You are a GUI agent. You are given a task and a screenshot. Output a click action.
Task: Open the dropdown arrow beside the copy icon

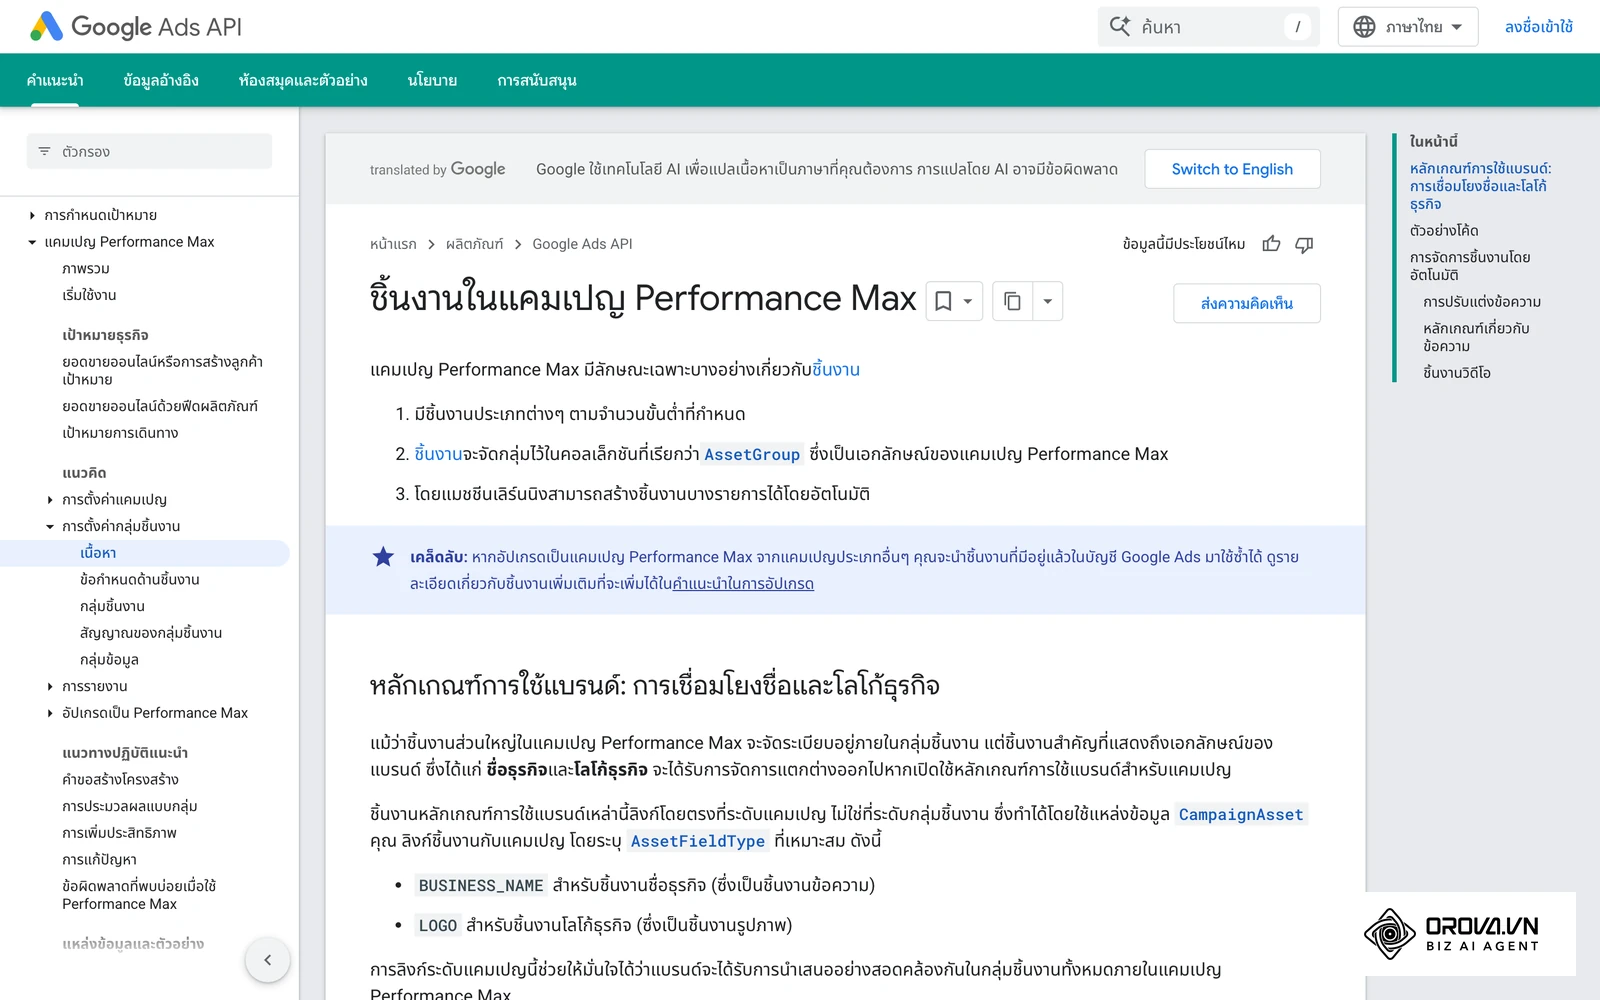click(x=1047, y=301)
